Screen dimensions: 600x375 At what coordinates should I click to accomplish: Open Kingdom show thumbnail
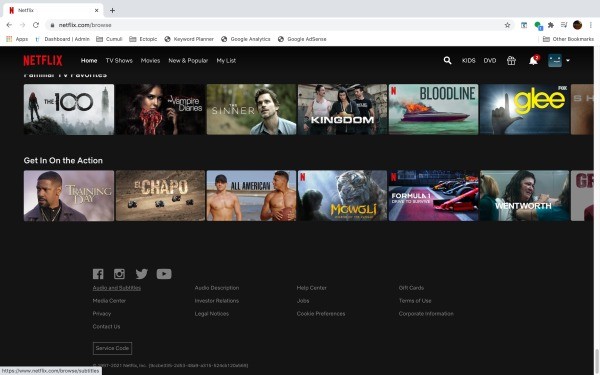[342, 109]
